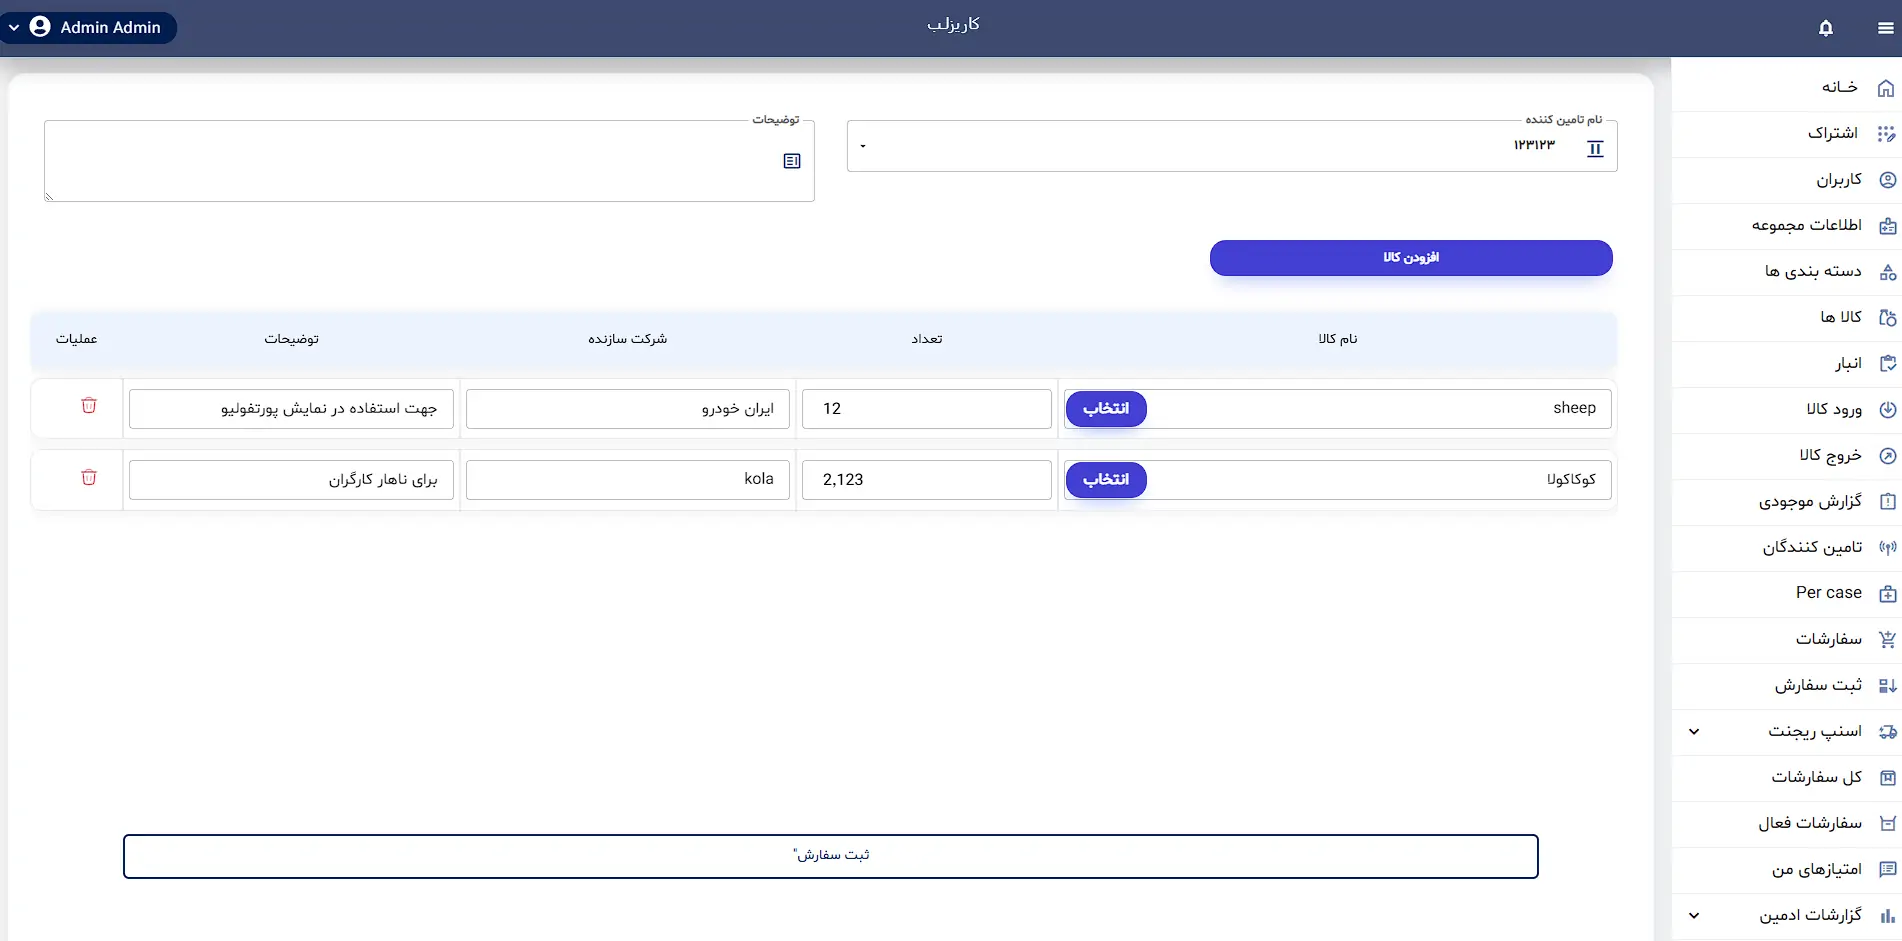Open امتیازهای من menu item

click(x=1786, y=870)
